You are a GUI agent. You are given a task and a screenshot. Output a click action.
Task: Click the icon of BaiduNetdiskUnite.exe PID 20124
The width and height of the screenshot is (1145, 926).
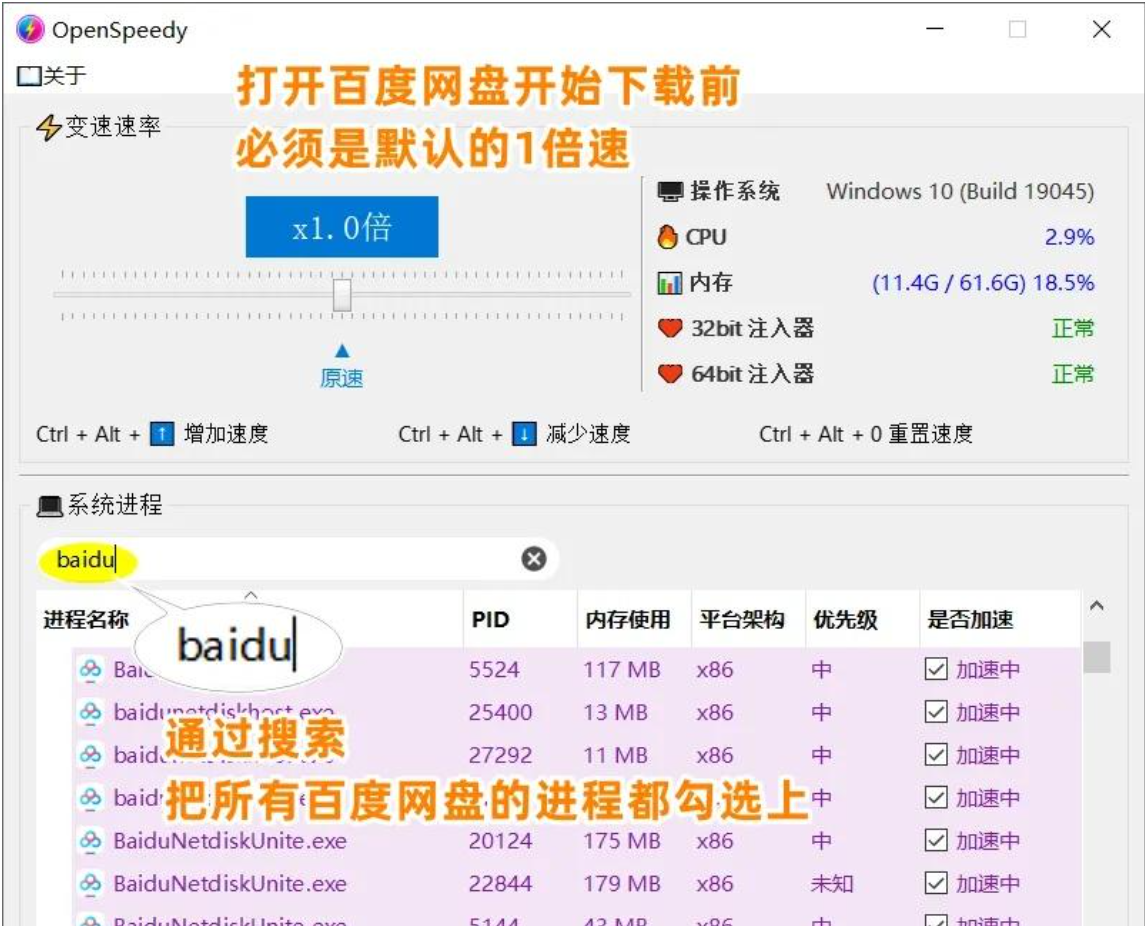click(x=91, y=841)
